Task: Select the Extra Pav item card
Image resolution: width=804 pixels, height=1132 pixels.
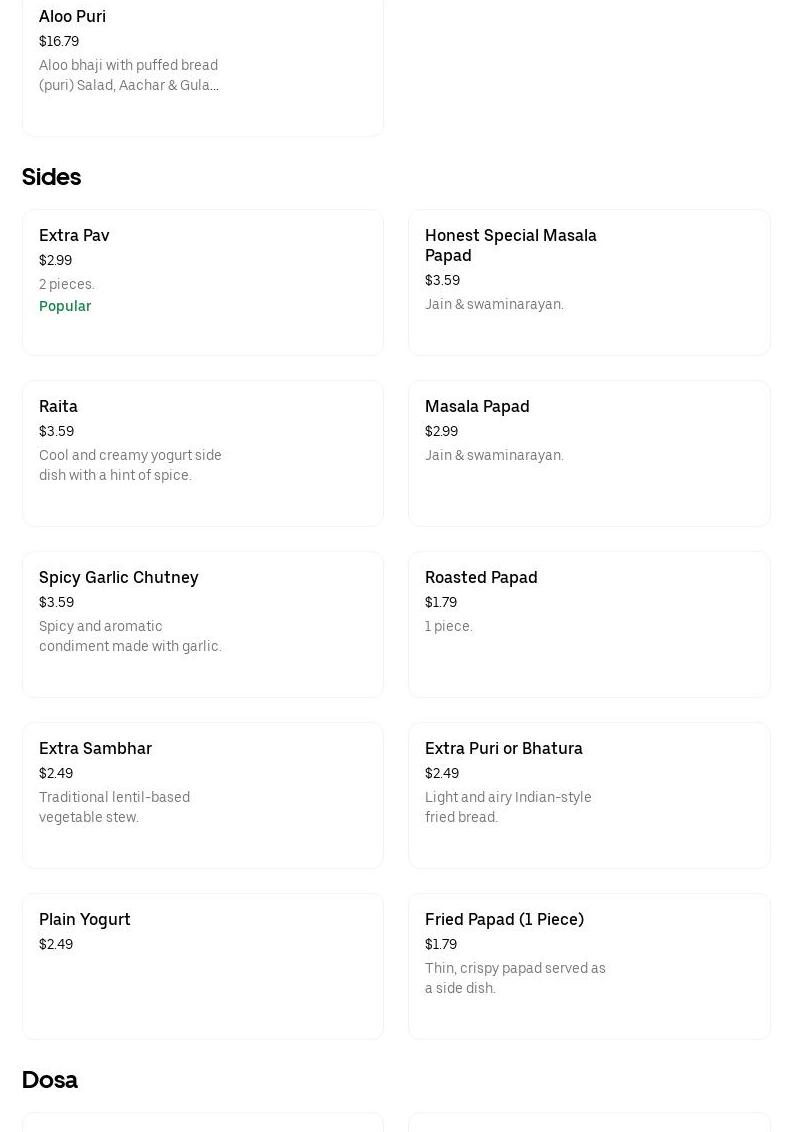Action: 202,282
